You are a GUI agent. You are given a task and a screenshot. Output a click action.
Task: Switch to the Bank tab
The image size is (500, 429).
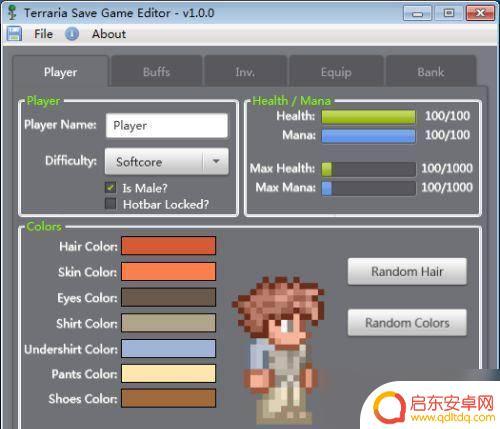coord(431,72)
